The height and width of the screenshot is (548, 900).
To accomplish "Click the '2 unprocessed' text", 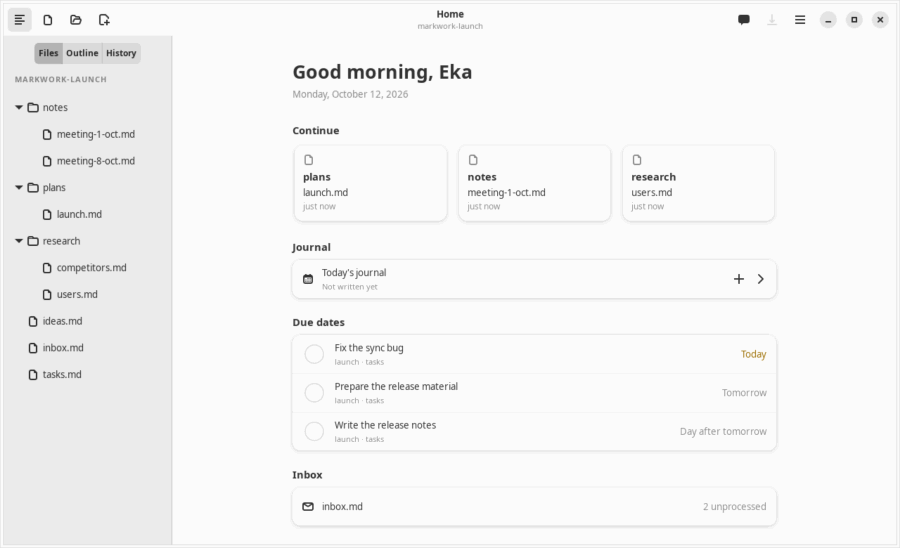I will point(735,506).
